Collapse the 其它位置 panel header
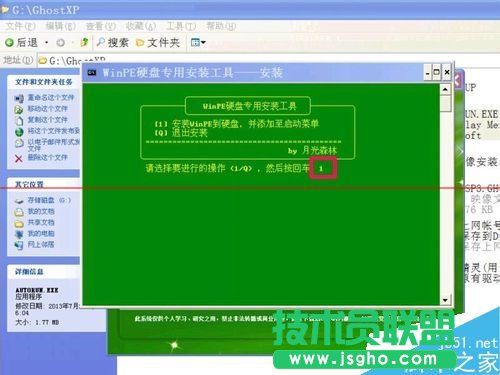This screenshot has height=375, width=500. (44, 184)
